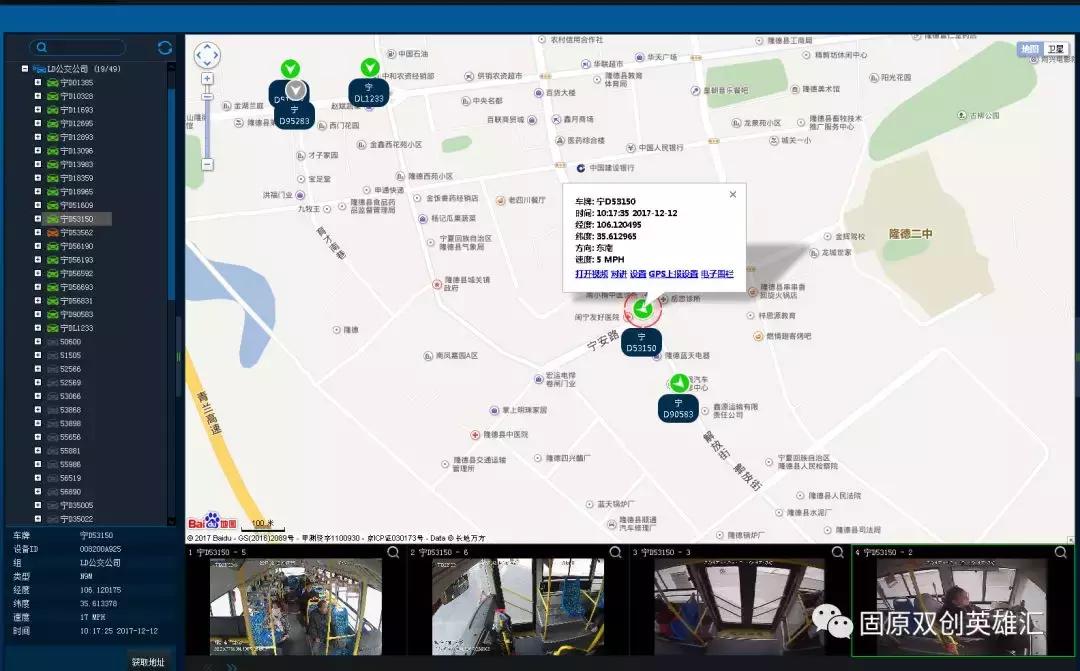Open the 电子围栏 link in popup
The height and width of the screenshot is (671, 1080).
coord(717,273)
